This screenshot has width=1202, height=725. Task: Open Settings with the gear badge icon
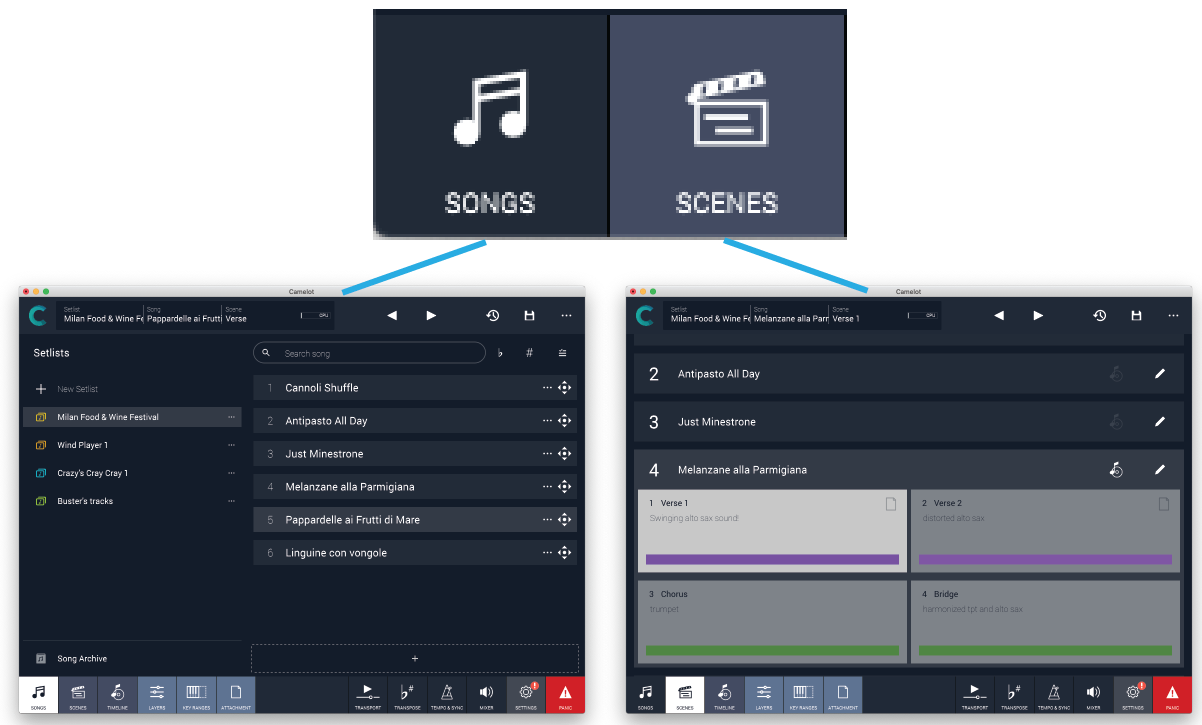coord(525,693)
